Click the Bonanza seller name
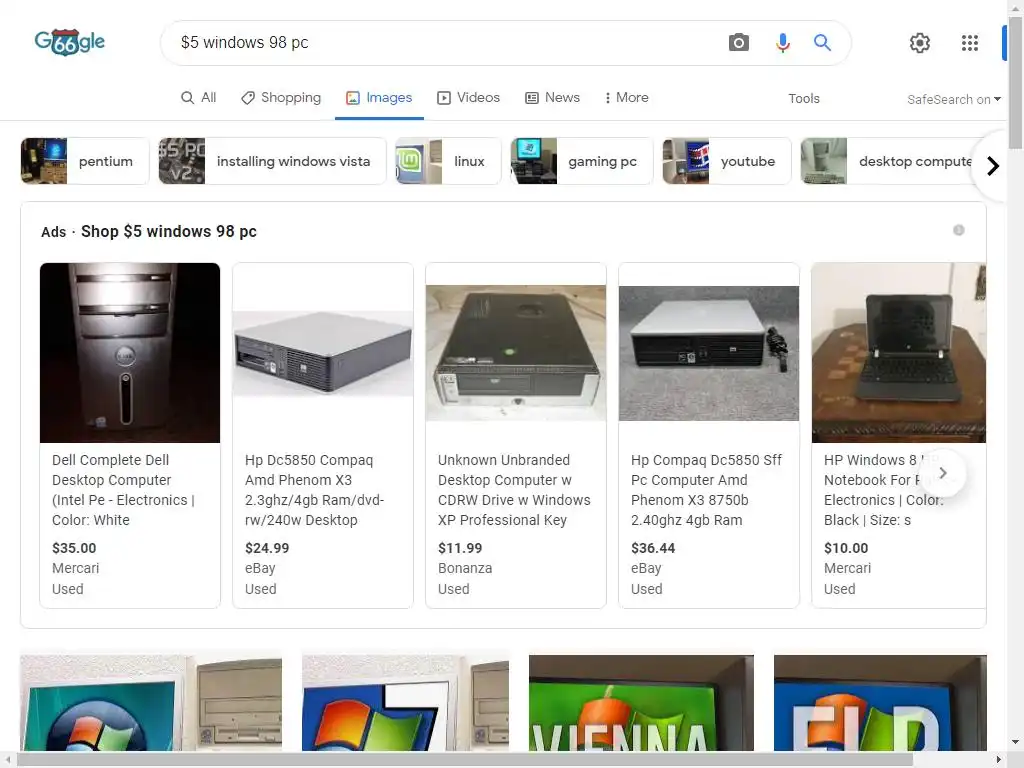This screenshot has width=1024, height=768. coord(465,568)
